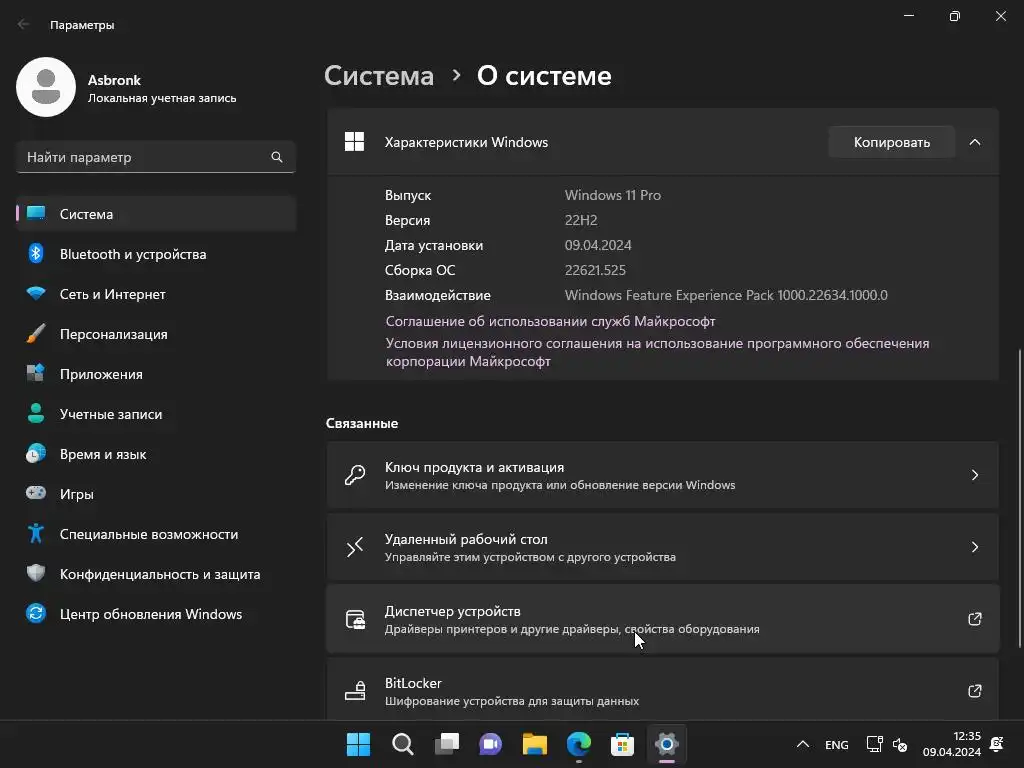The height and width of the screenshot is (768, 1024).
Task: Collapse the Характеристики Windows section
Action: (974, 142)
